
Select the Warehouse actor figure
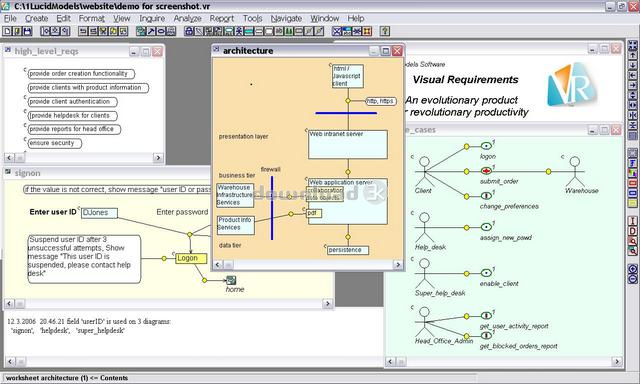pyautogui.click(x=575, y=171)
